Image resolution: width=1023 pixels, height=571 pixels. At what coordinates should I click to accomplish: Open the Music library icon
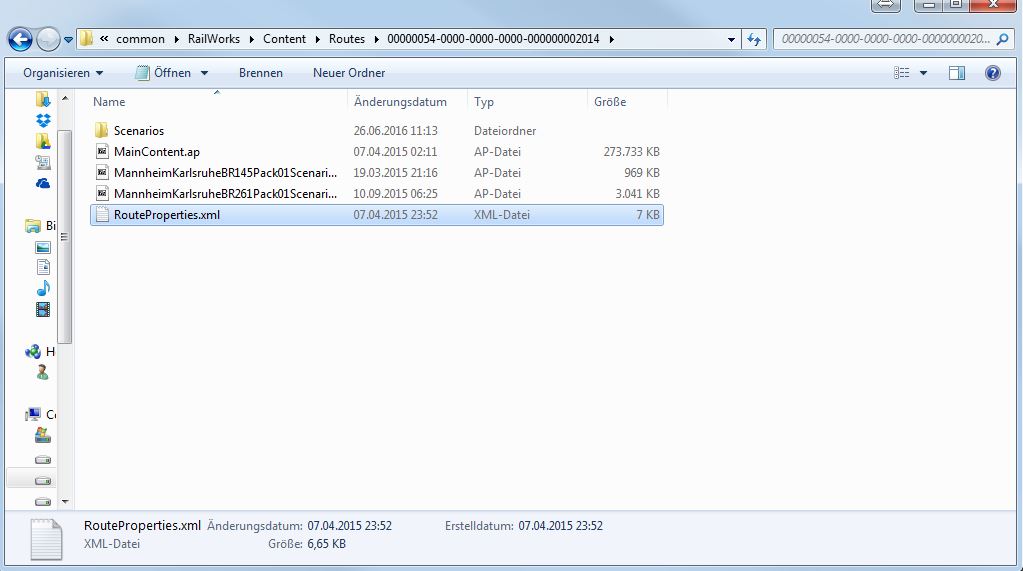43,288
